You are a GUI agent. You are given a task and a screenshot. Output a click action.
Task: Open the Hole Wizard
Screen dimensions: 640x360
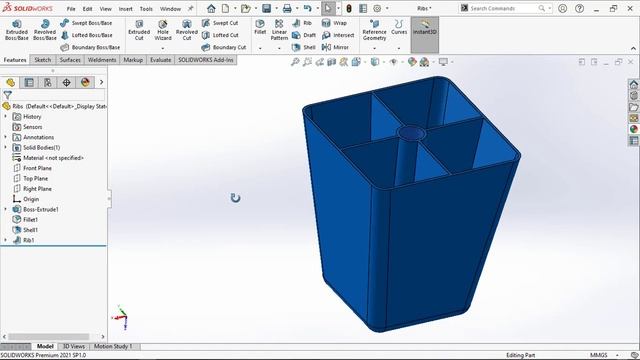click(x=163, y=30)
